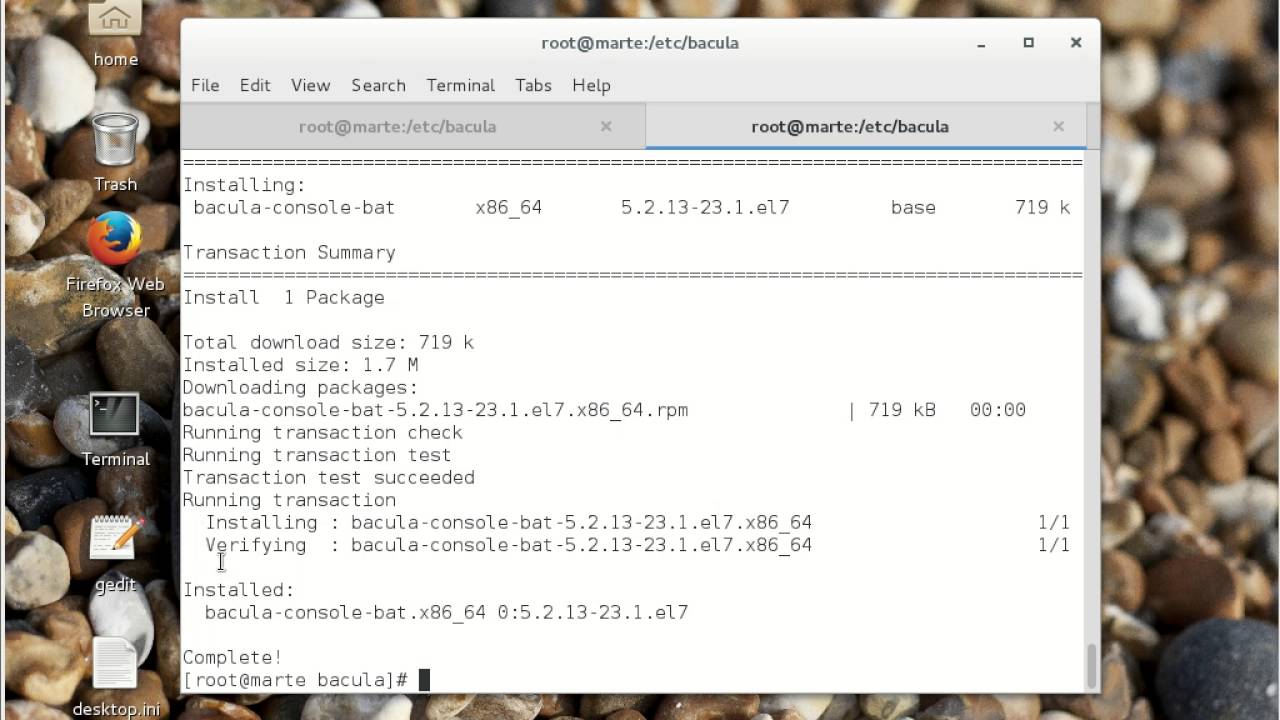Click the 'Downloading packages:' line
This screenshot has width=1280, height=720.
click(300, 387)
